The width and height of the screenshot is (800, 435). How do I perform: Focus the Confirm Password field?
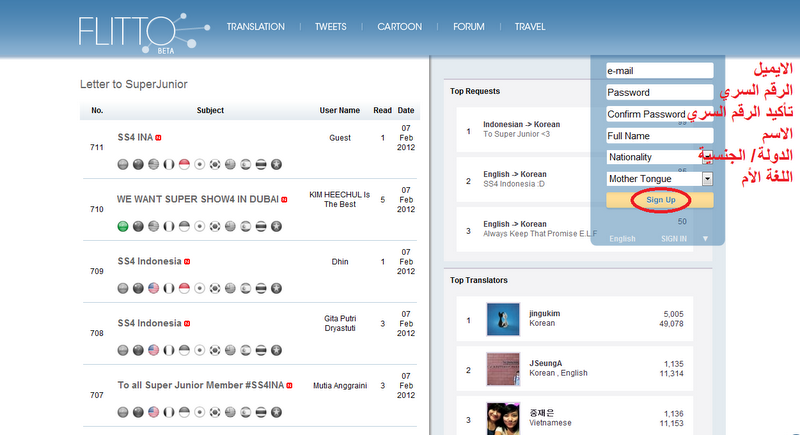[x=660, y=114]
